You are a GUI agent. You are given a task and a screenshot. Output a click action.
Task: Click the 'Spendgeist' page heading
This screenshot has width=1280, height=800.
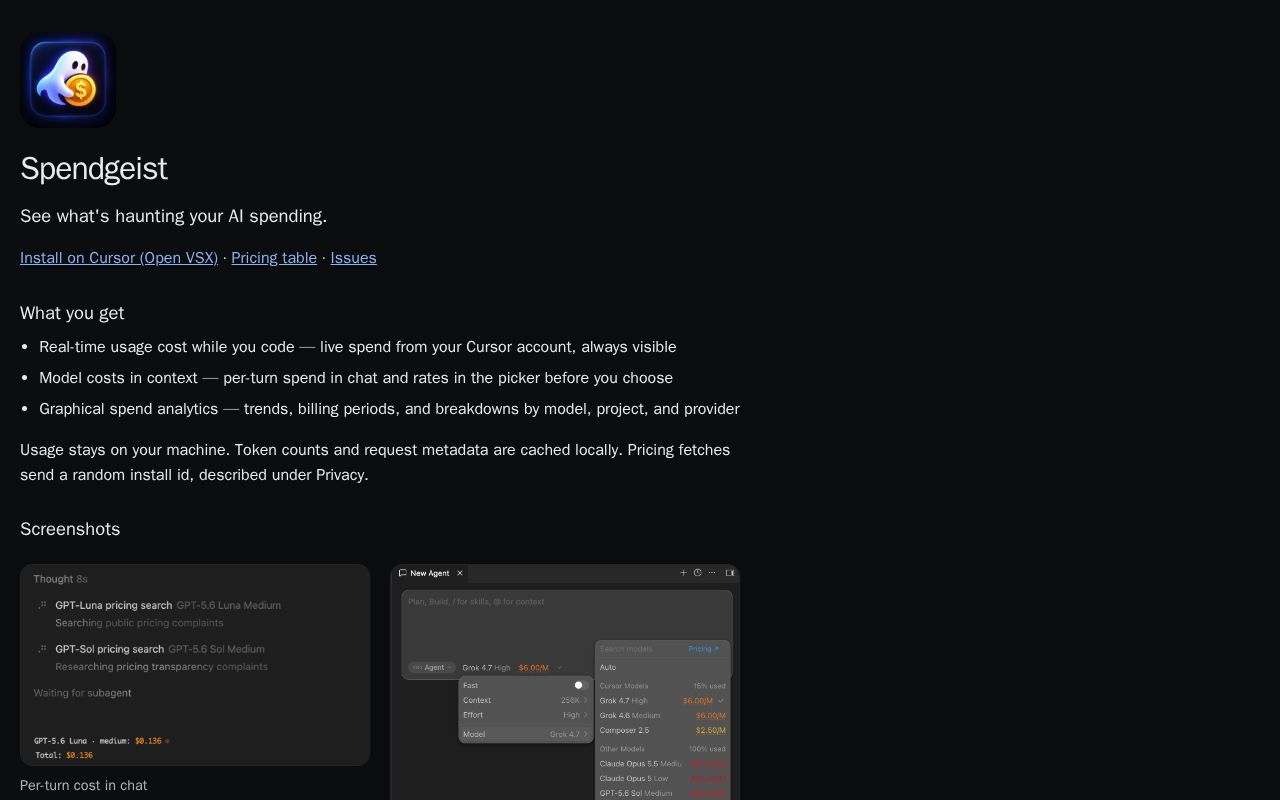[94, 168]
